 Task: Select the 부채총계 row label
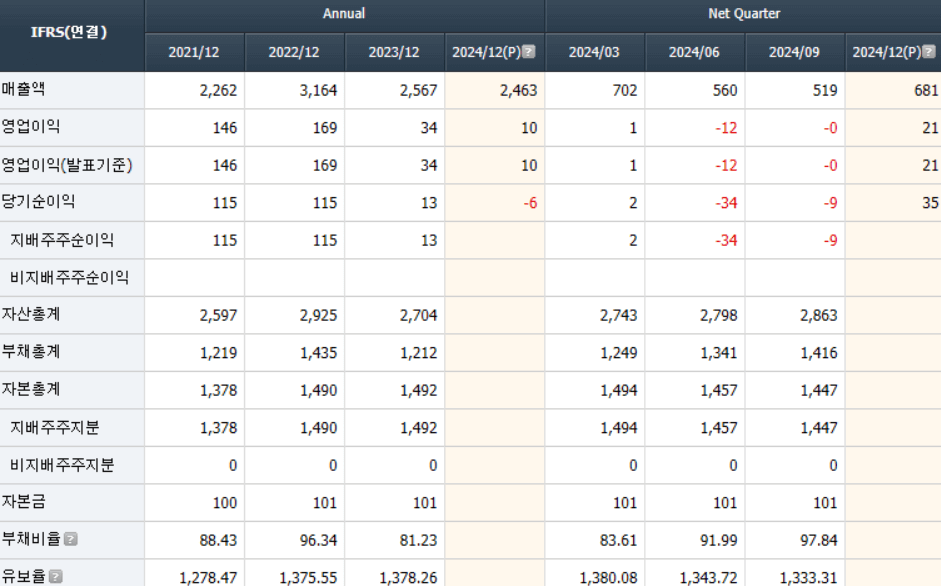[31, 352]
